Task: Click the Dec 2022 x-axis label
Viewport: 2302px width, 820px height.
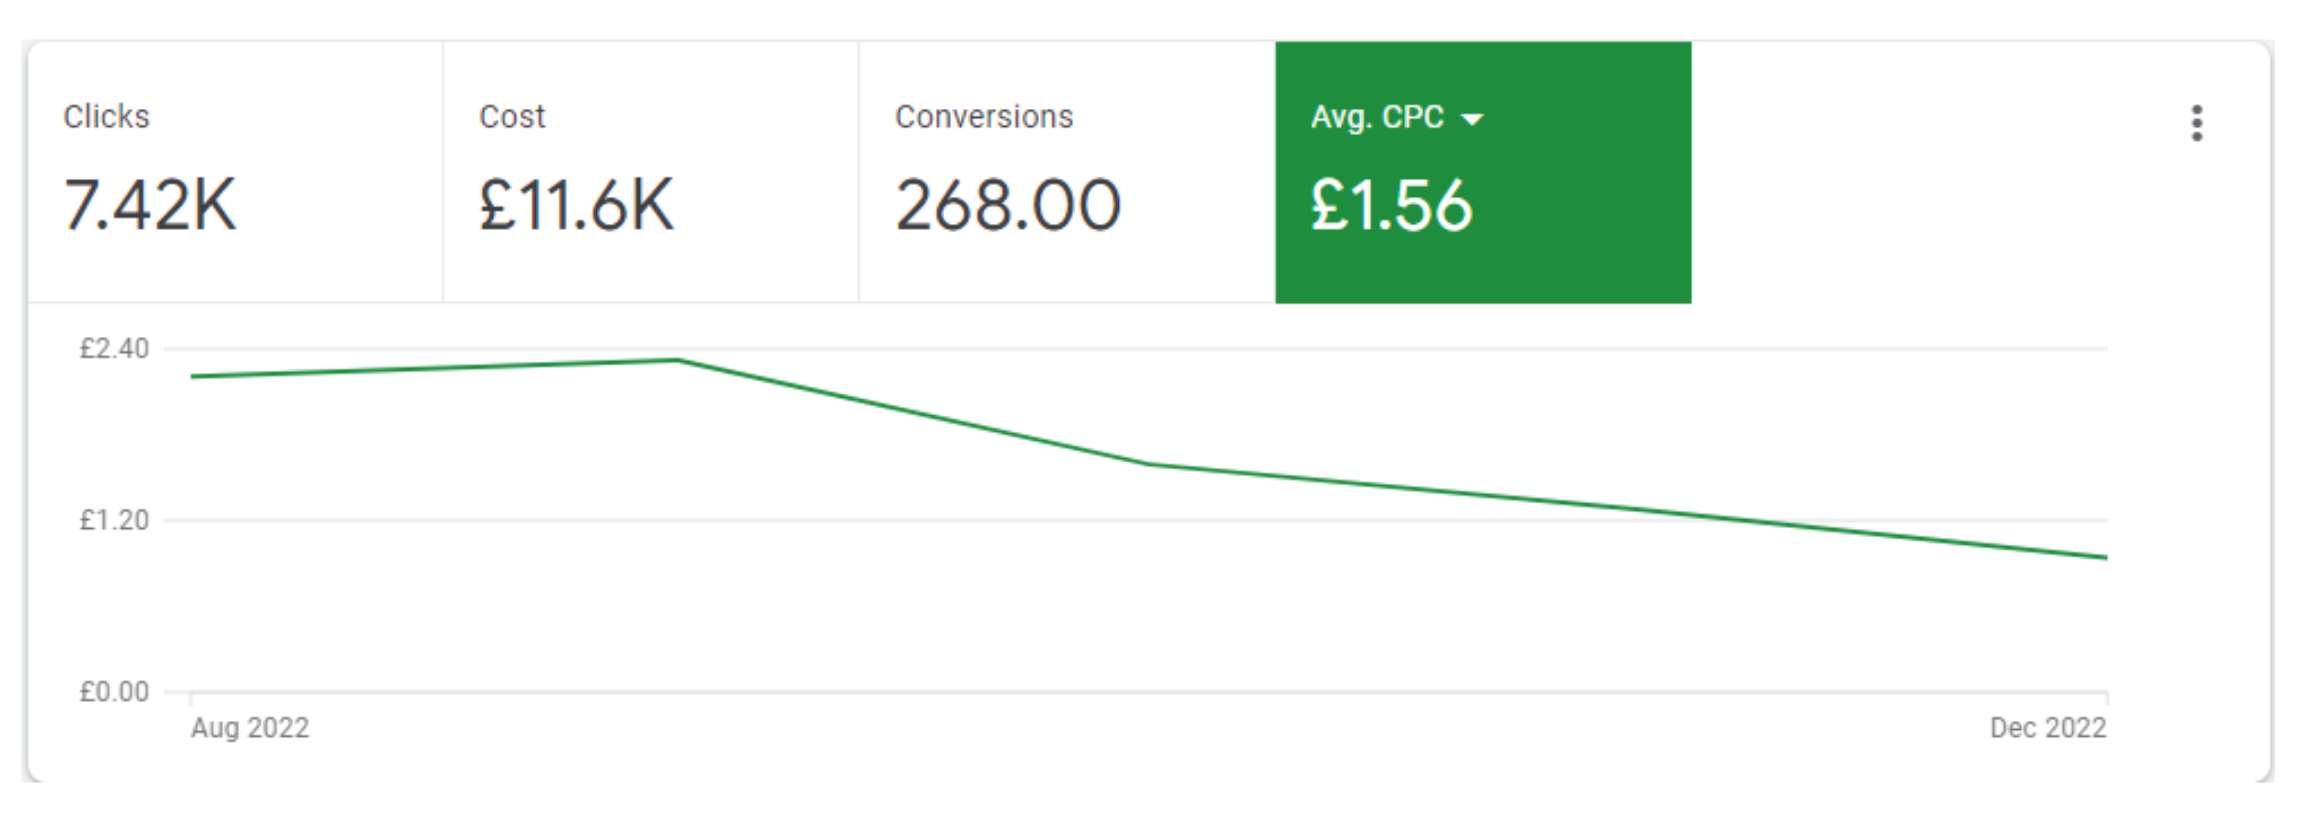Action: pyautogui.click(x=2047, y=727)
